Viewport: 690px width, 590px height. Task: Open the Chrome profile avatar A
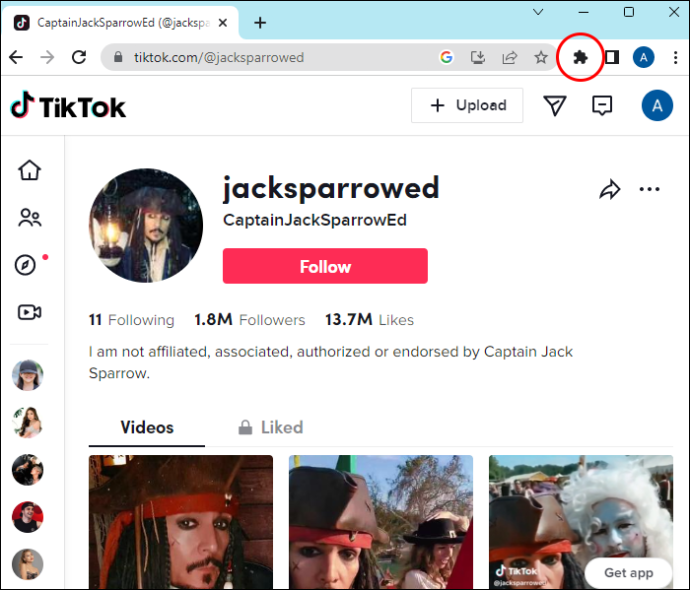tap(643, 57)
